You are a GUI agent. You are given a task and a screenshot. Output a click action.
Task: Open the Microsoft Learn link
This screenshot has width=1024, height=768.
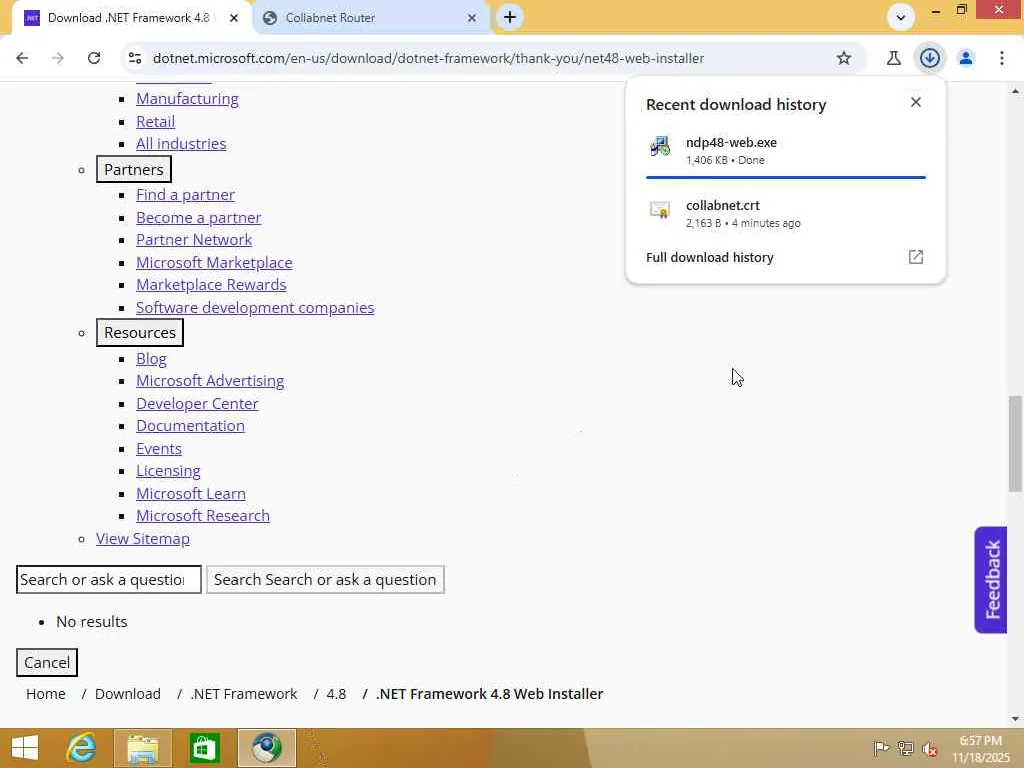[x=191, y=494]
